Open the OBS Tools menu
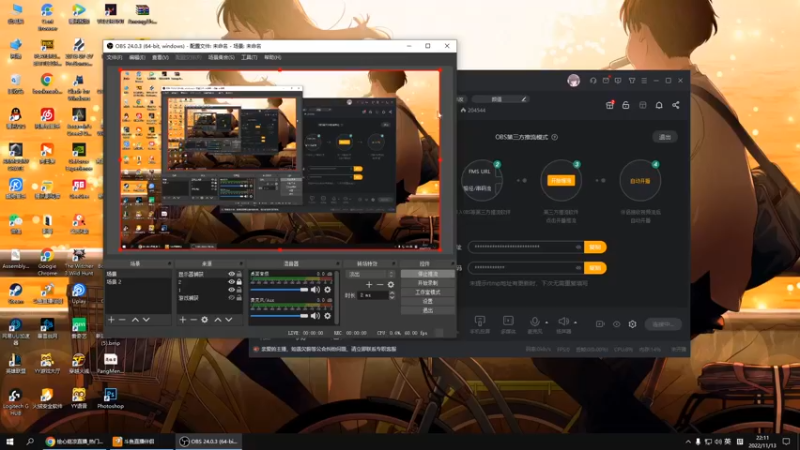Viewport: 800px width, 450px height. click(x=249, y=58)
